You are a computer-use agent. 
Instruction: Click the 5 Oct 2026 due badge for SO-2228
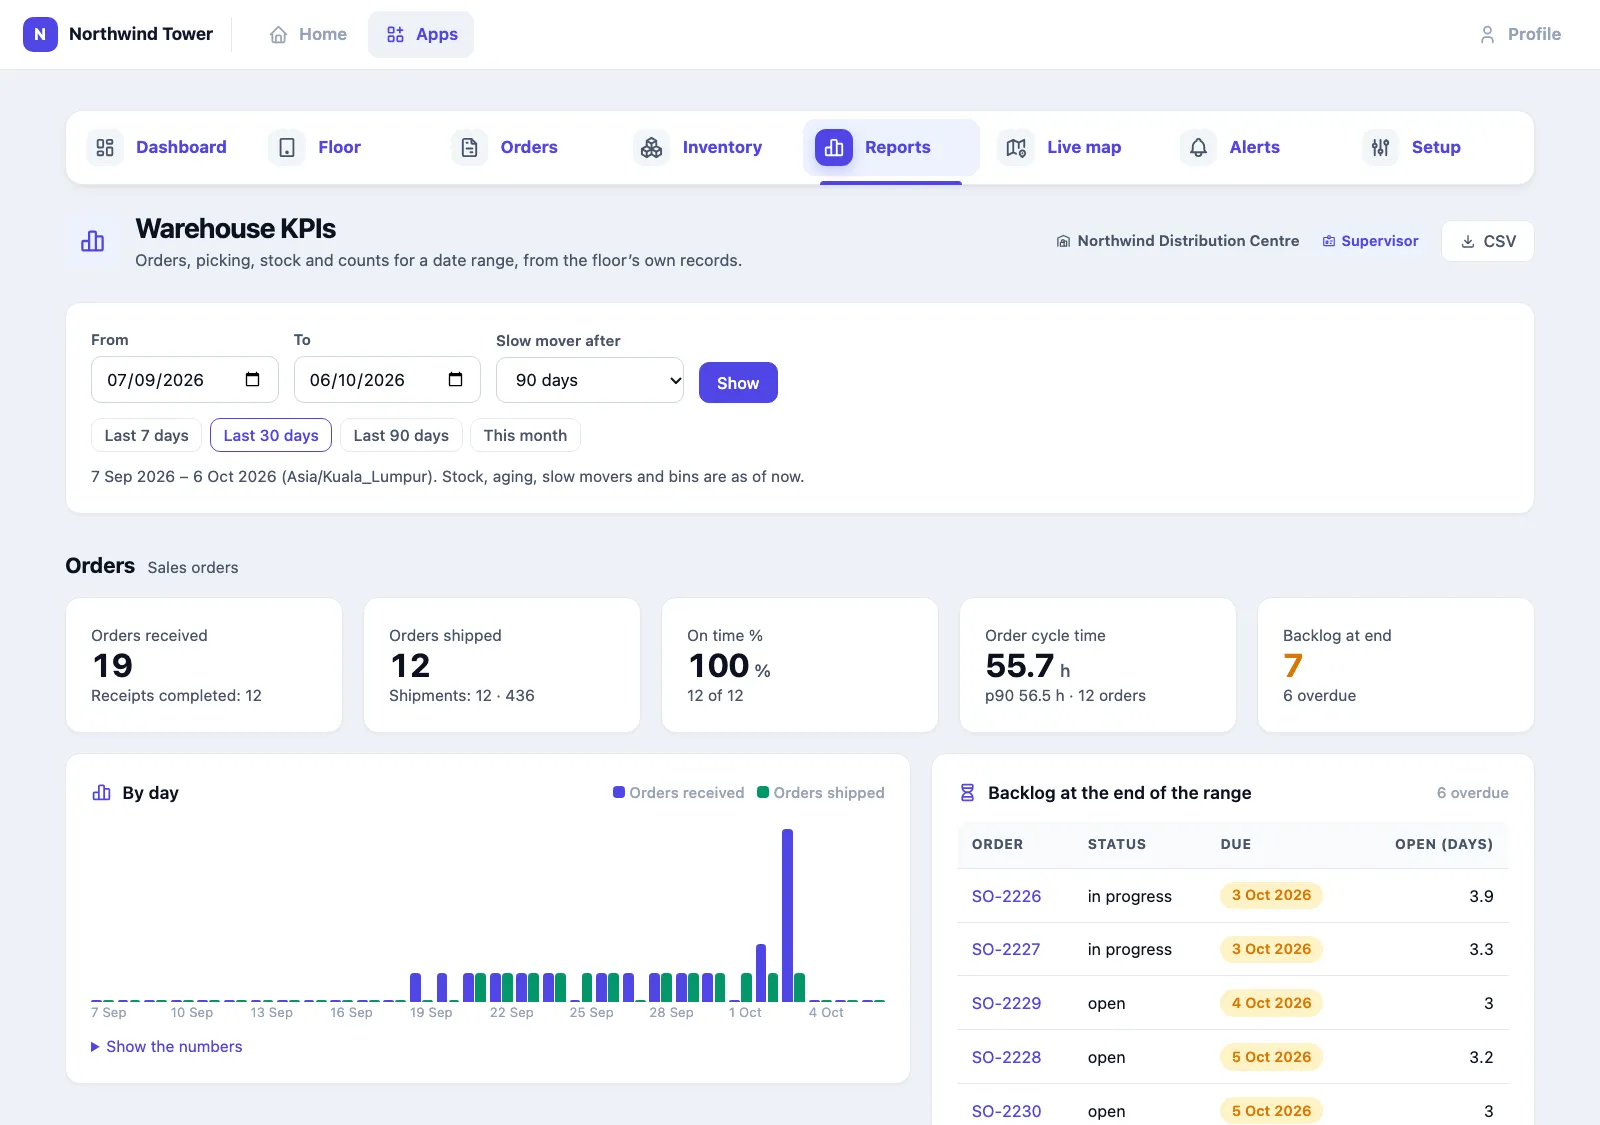1271,1057
